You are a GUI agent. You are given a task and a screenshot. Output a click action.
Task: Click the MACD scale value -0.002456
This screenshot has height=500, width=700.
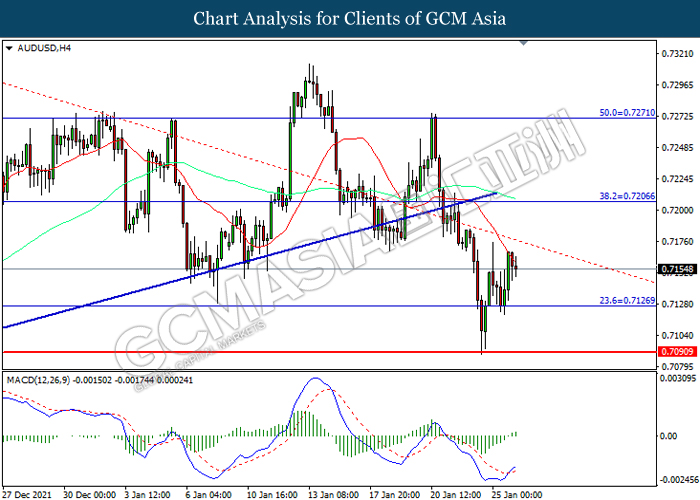click(679, 480)
